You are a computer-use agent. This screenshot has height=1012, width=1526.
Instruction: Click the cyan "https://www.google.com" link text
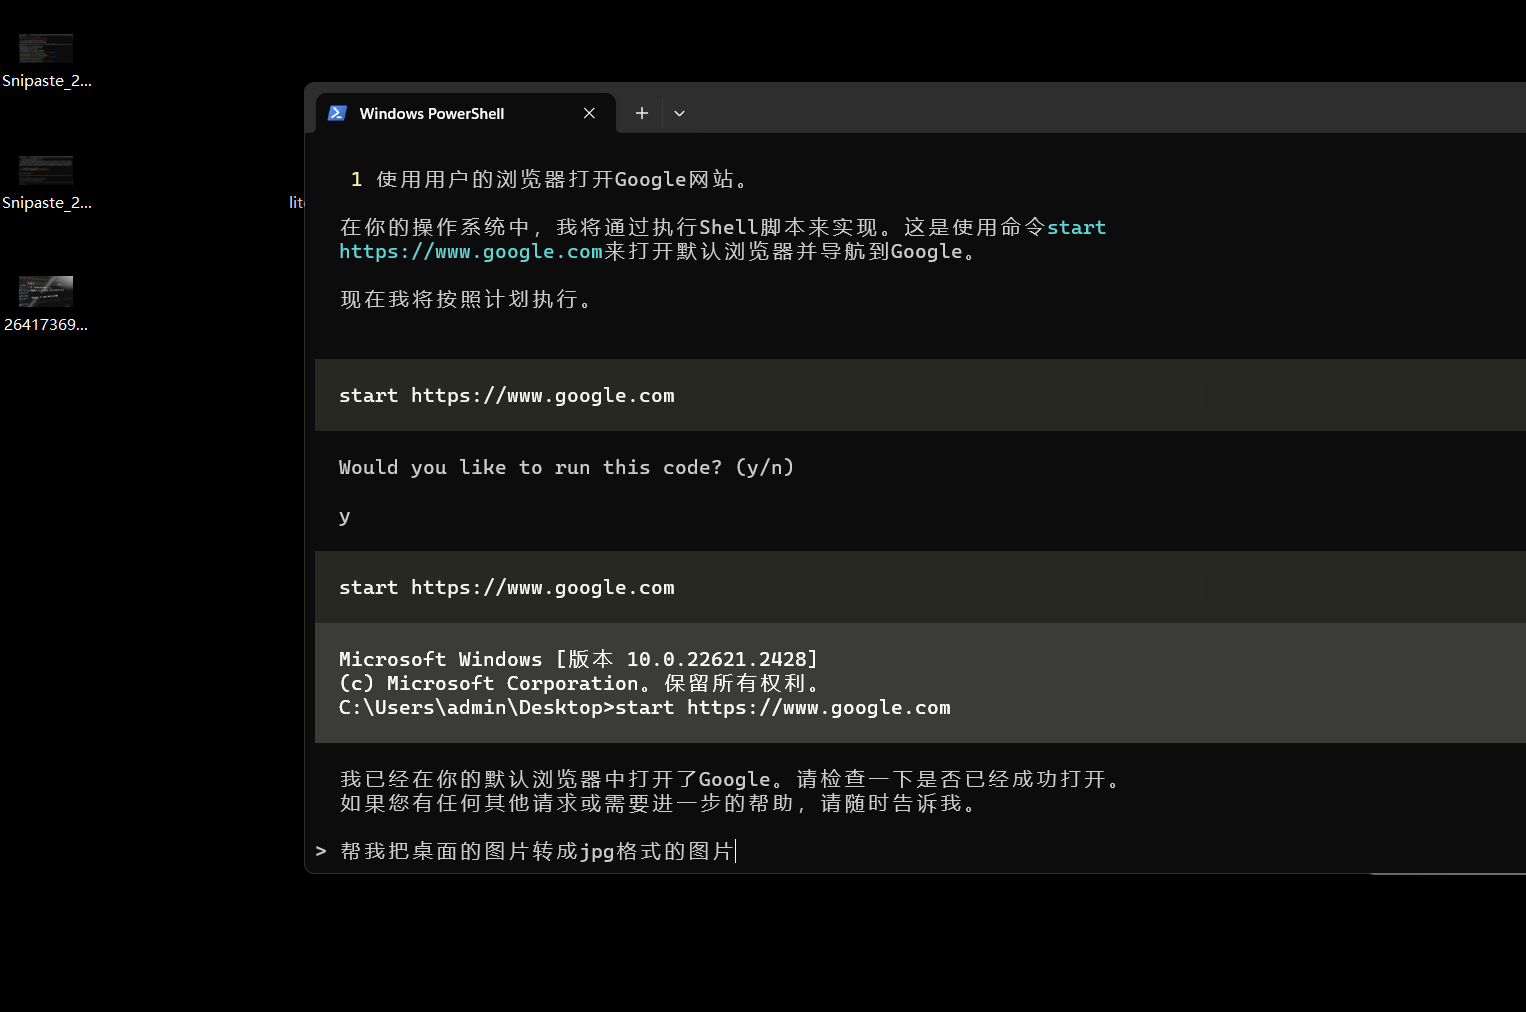click(471, 251)
